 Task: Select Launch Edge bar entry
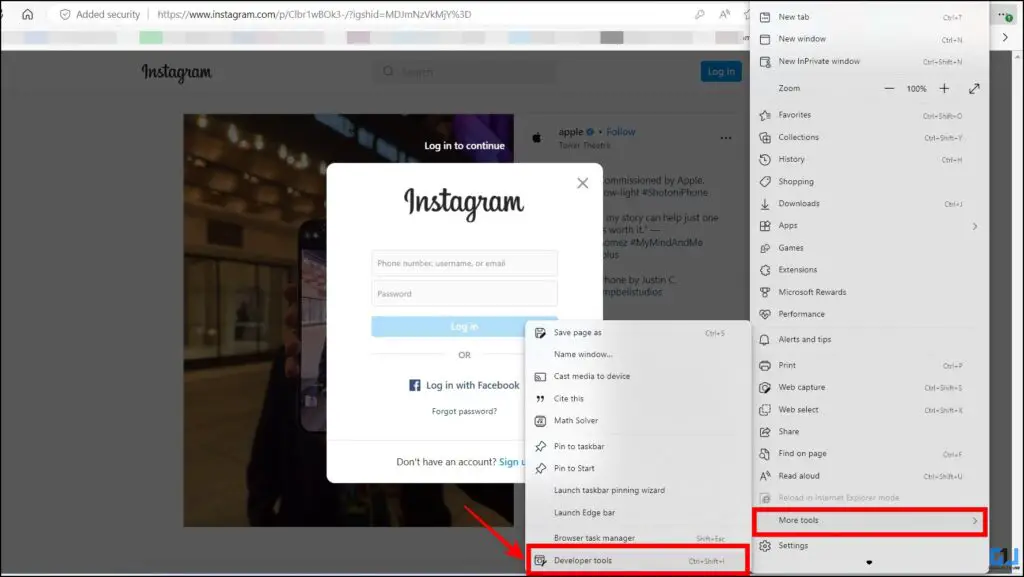(x=638, y=513)
